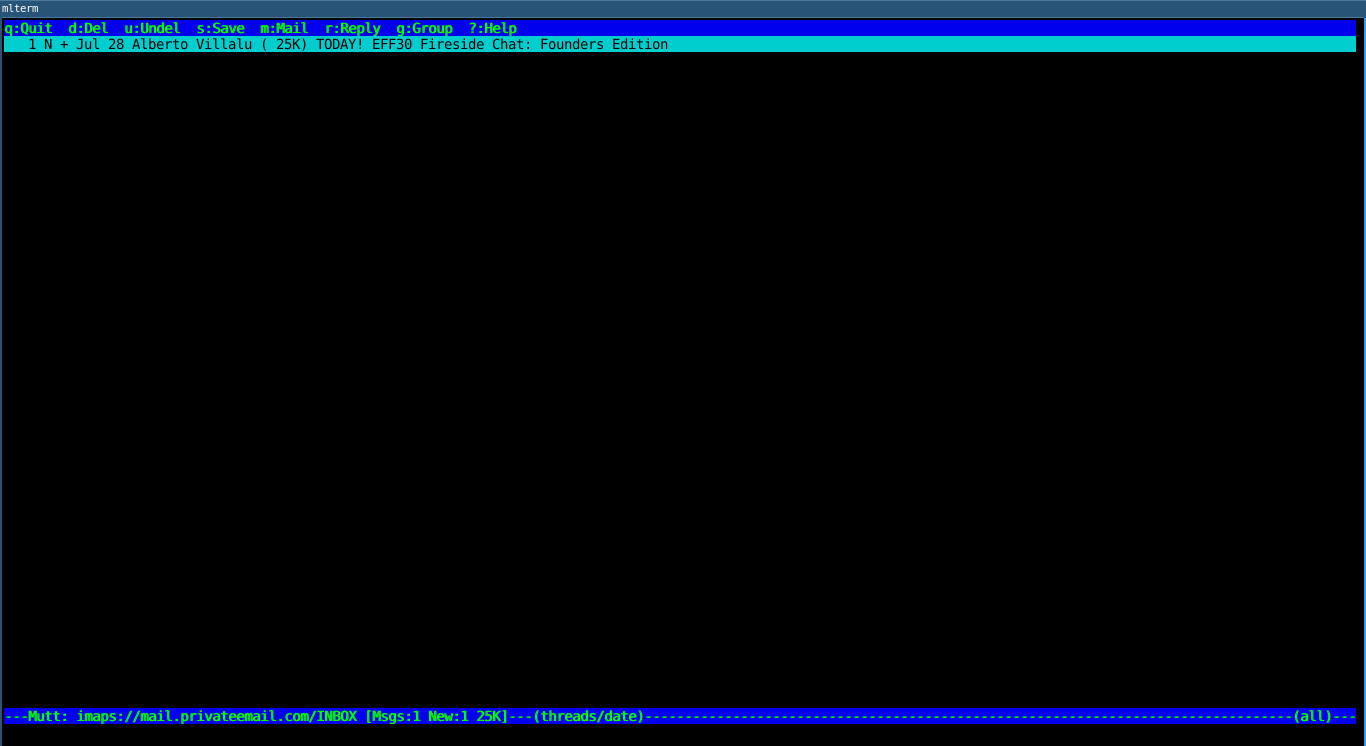Click the N new-message flag

(x=48, y=44)
